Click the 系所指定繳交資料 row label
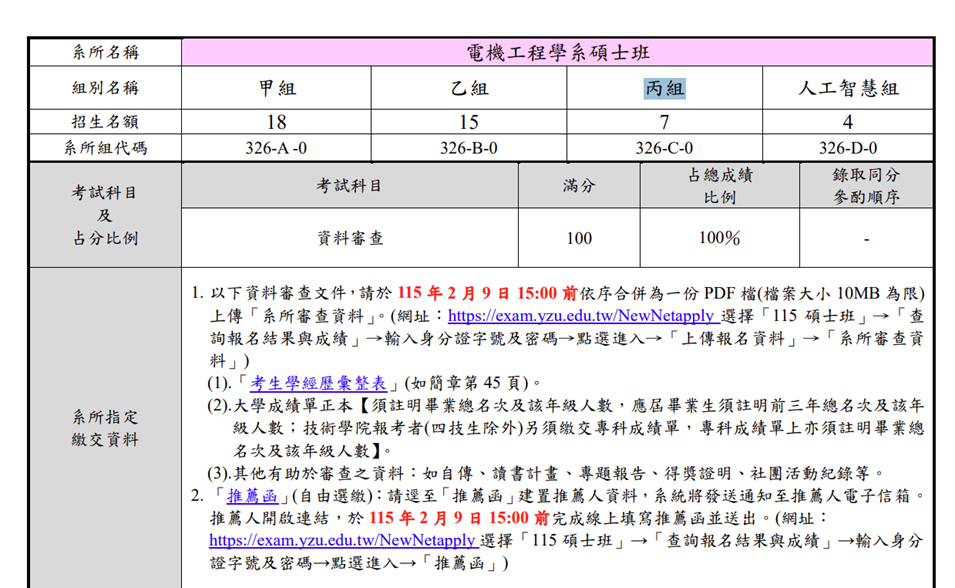 [105, 428]
